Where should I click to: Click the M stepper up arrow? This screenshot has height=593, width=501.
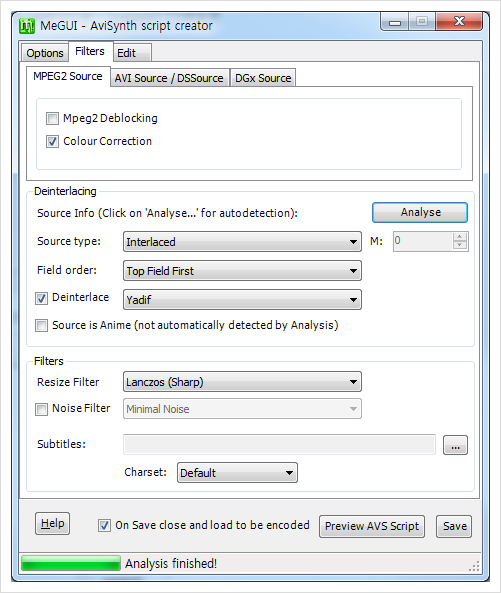(x=460, y=237)
